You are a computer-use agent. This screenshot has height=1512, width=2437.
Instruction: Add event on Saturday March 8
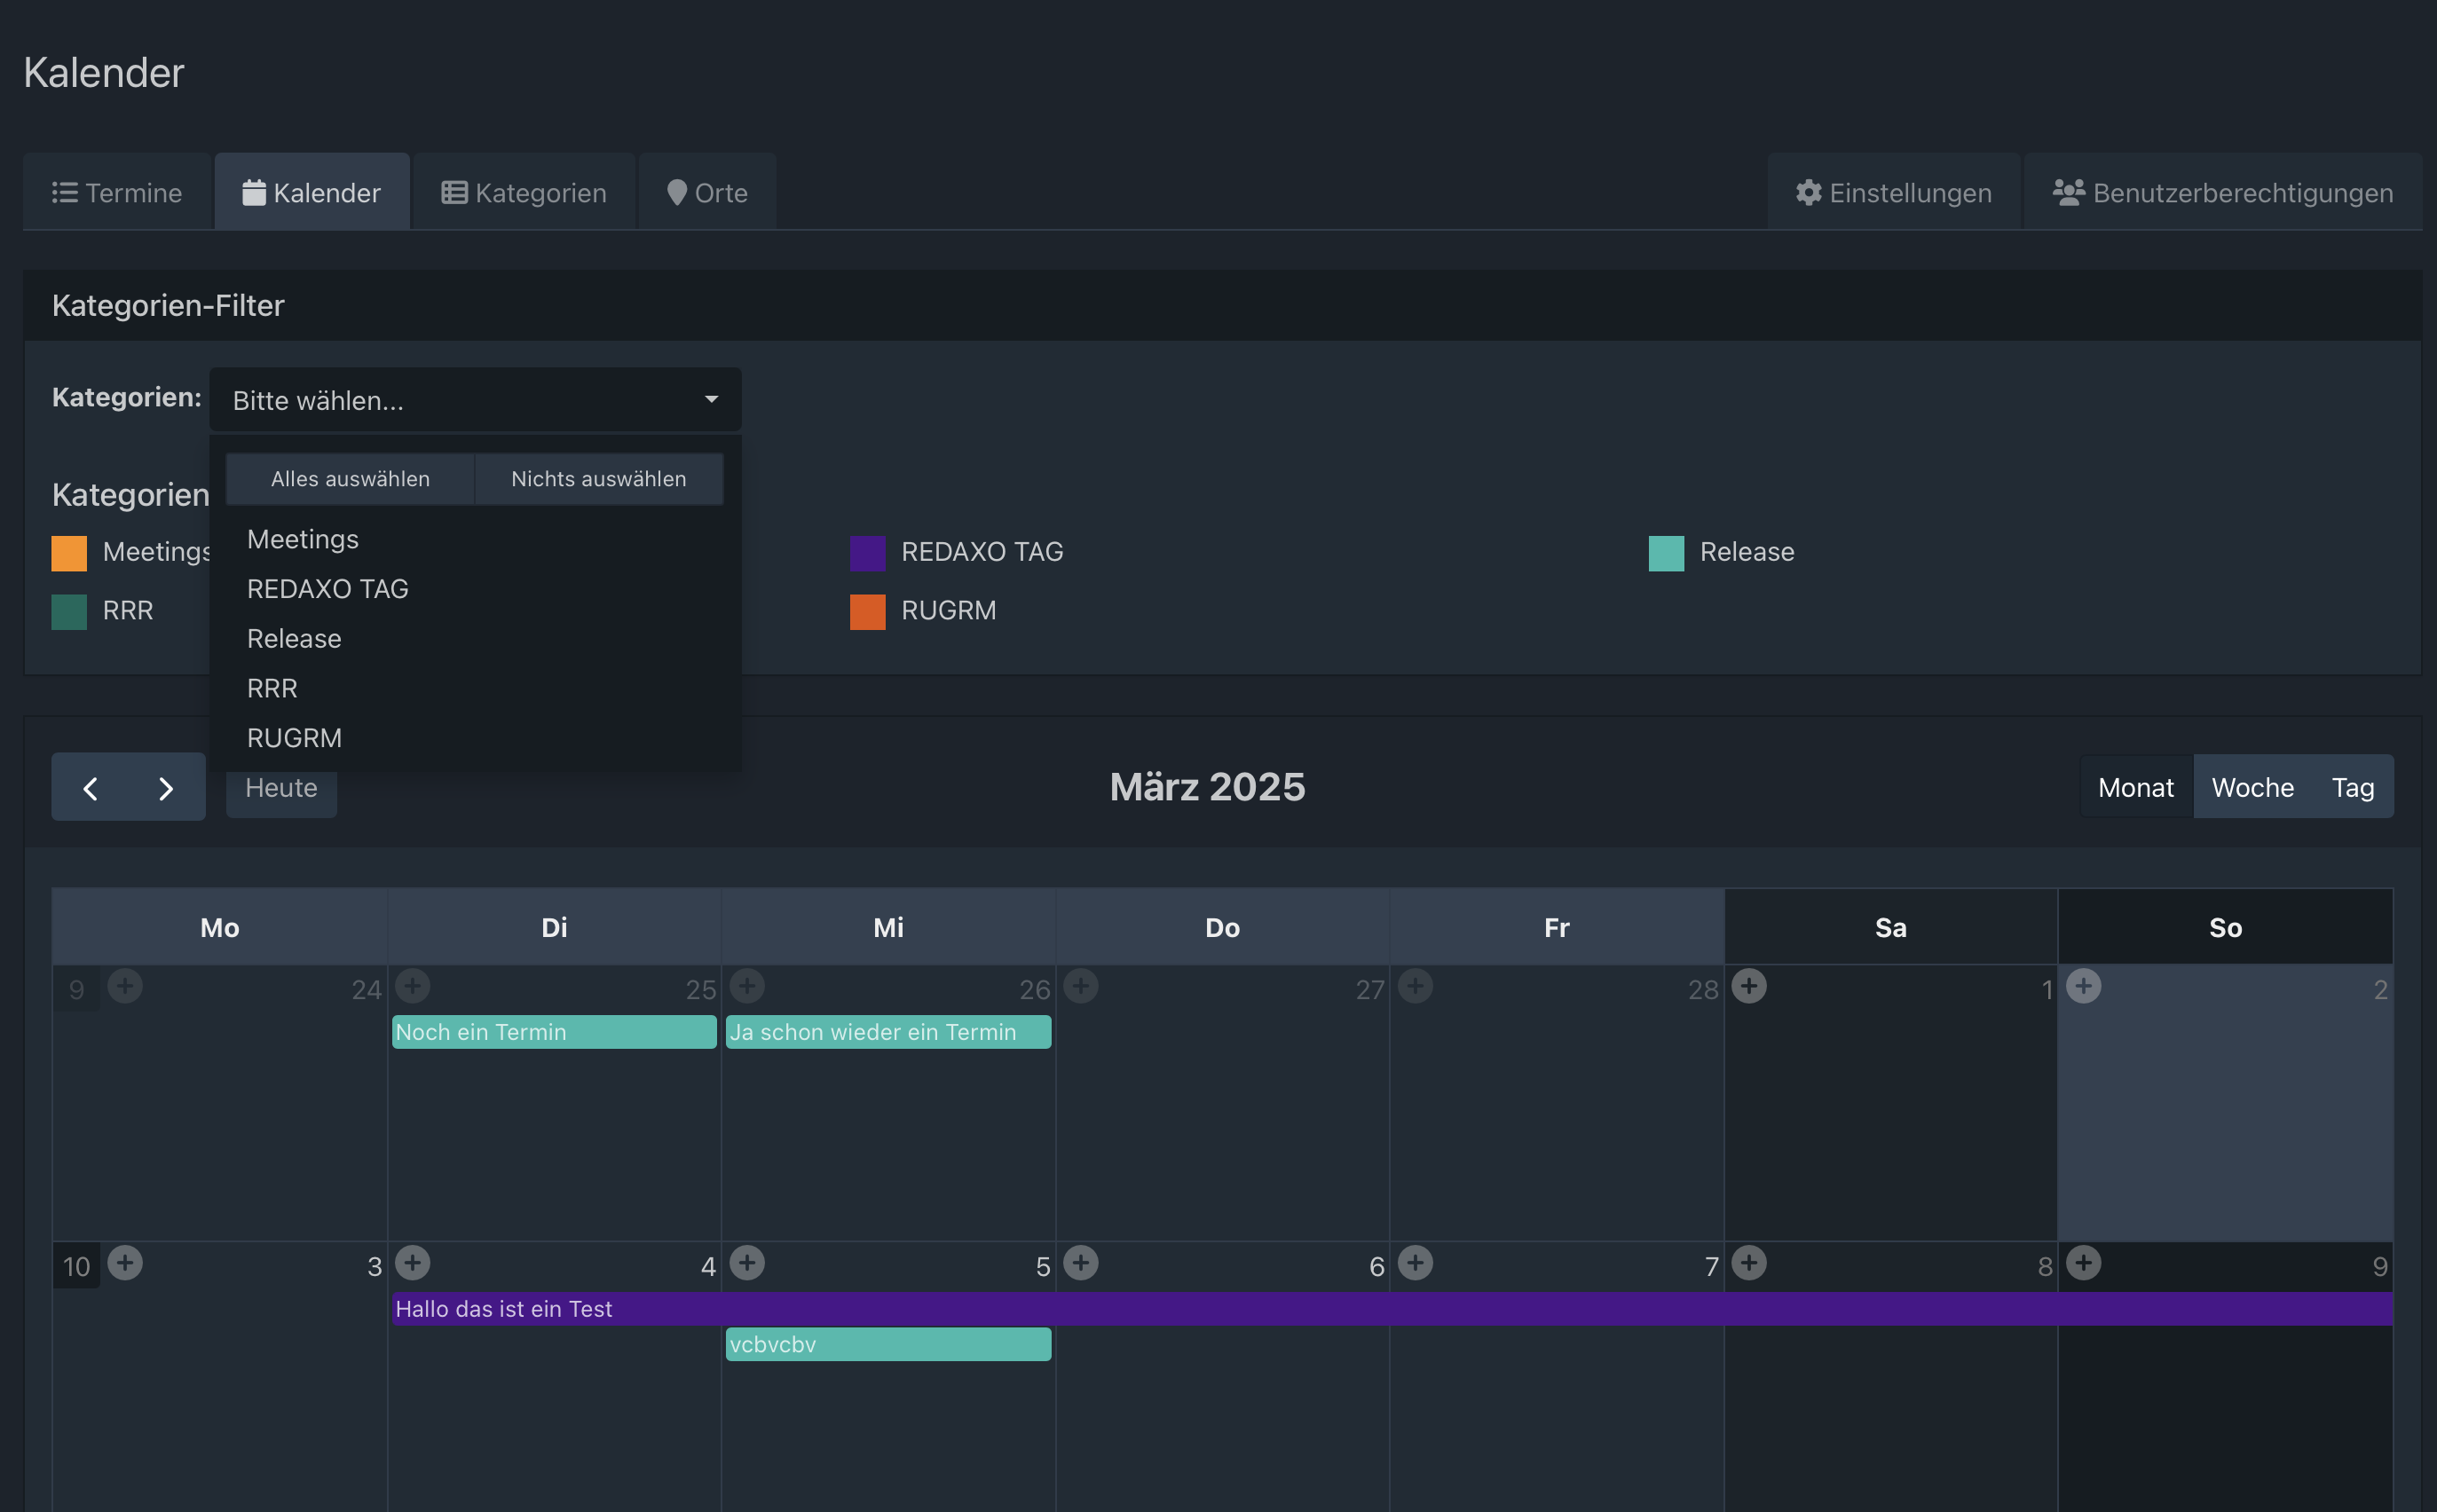tap(1749, 1263)
